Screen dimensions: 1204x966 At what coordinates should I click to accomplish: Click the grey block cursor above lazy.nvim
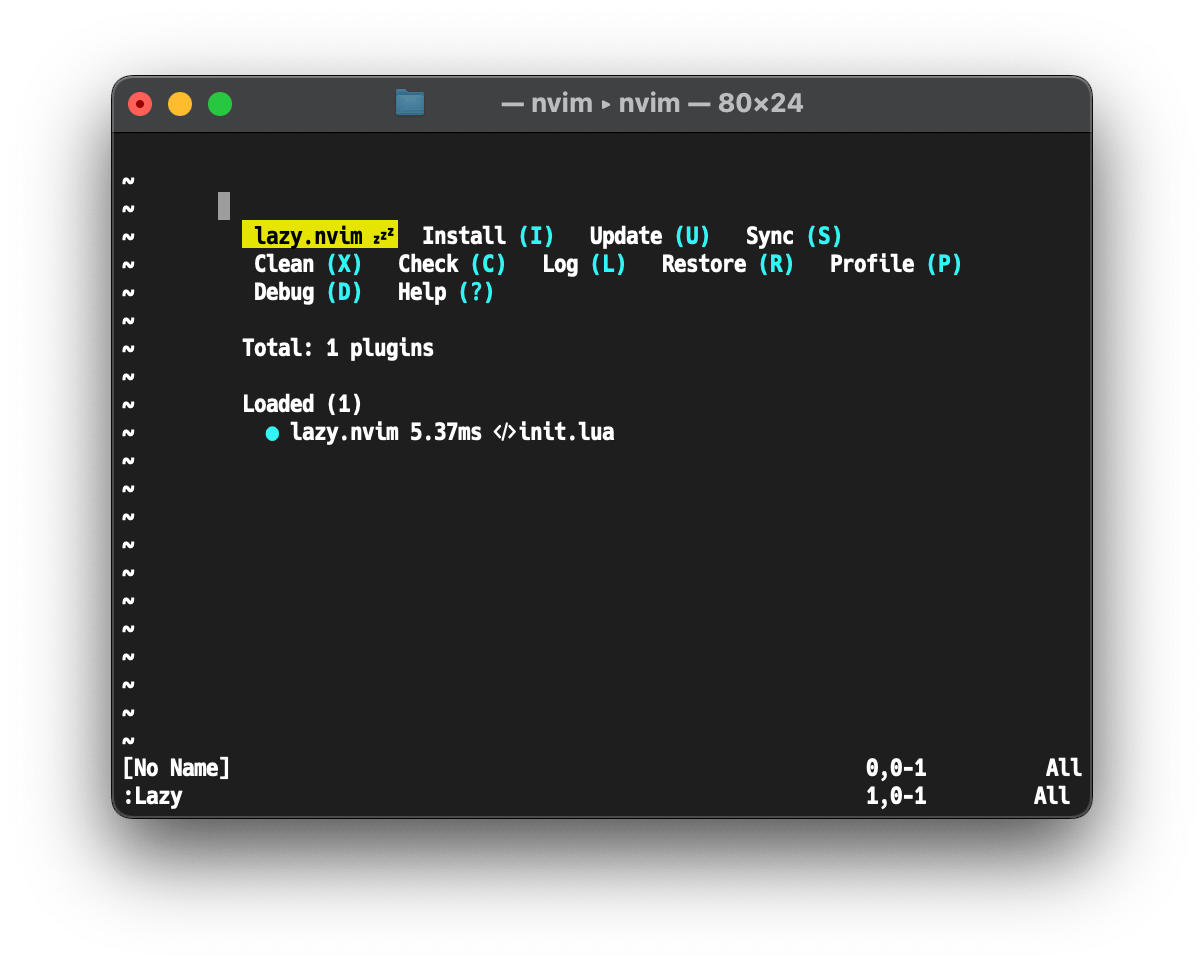pyautogui.click(x=224, y=206)
